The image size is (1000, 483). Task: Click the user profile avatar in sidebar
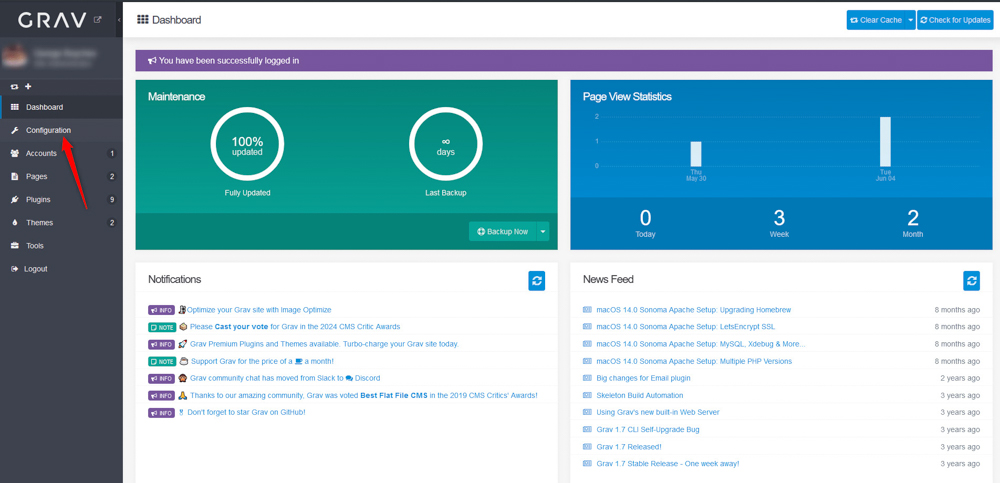click(13, 57)
